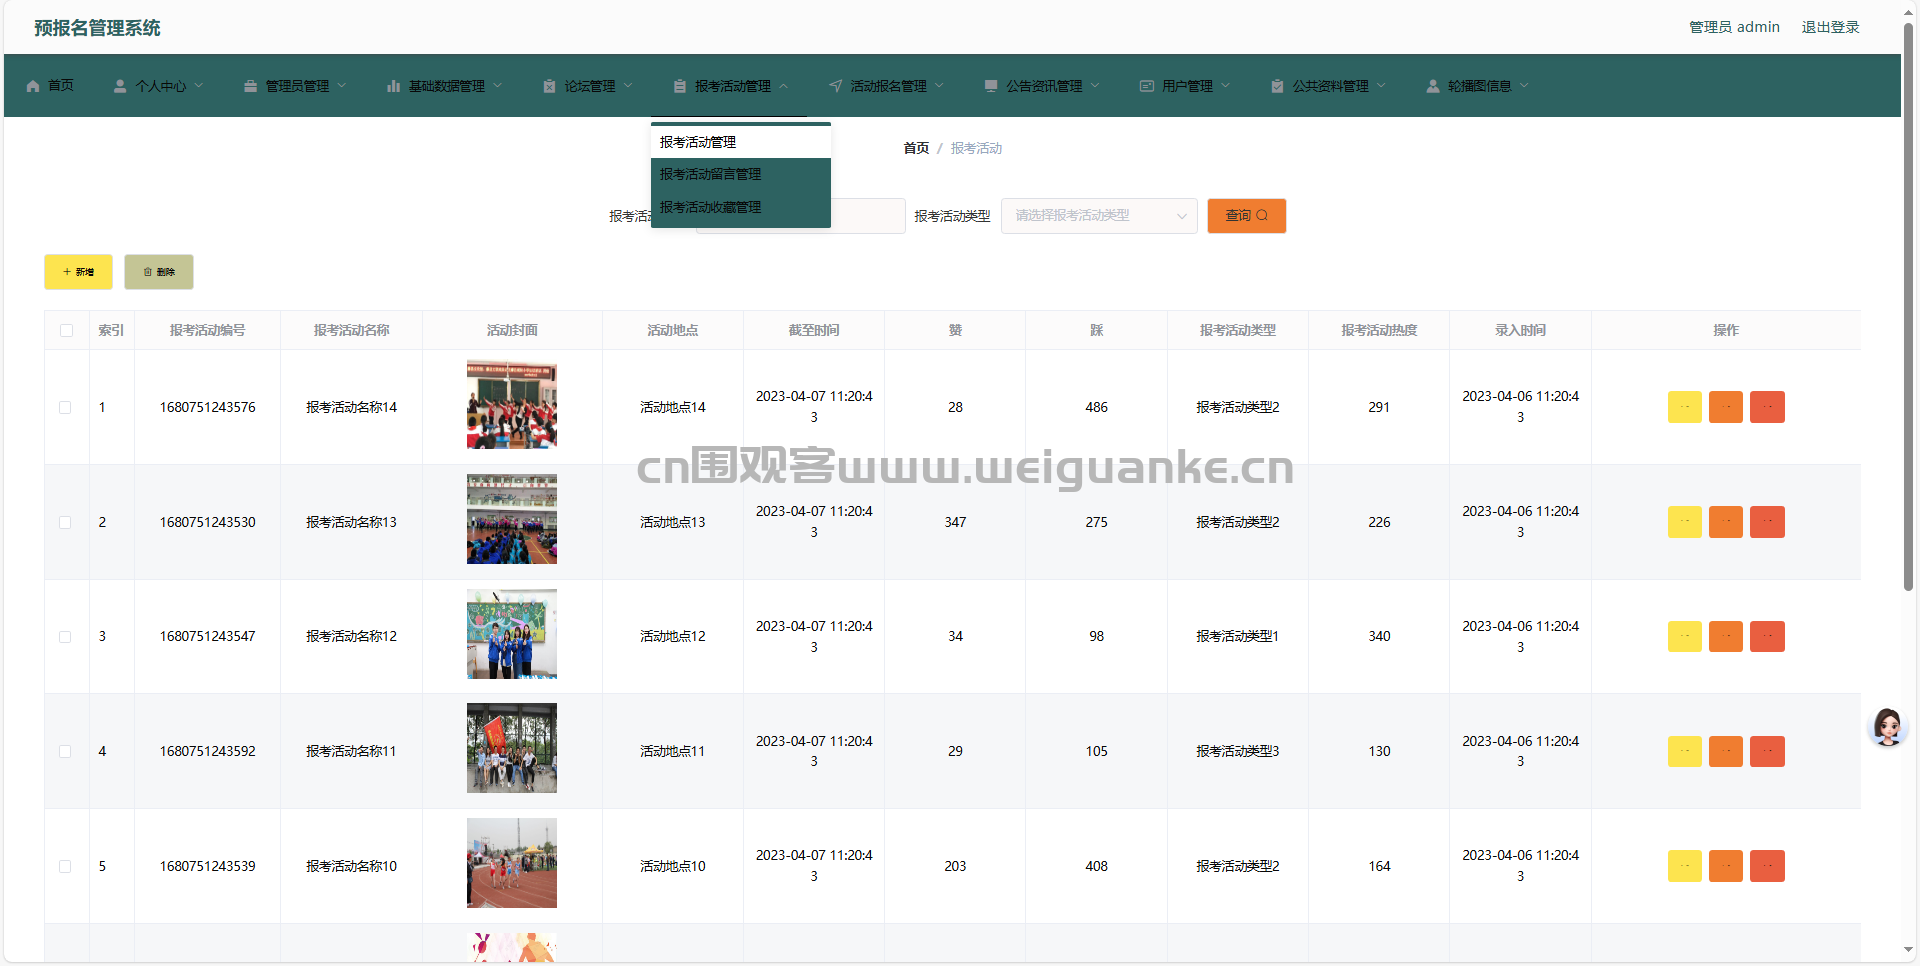The height and width of the screenshot is (966, 1920).
Task: Click the 首页 breadcrumb link
Action: pos(916,148)
